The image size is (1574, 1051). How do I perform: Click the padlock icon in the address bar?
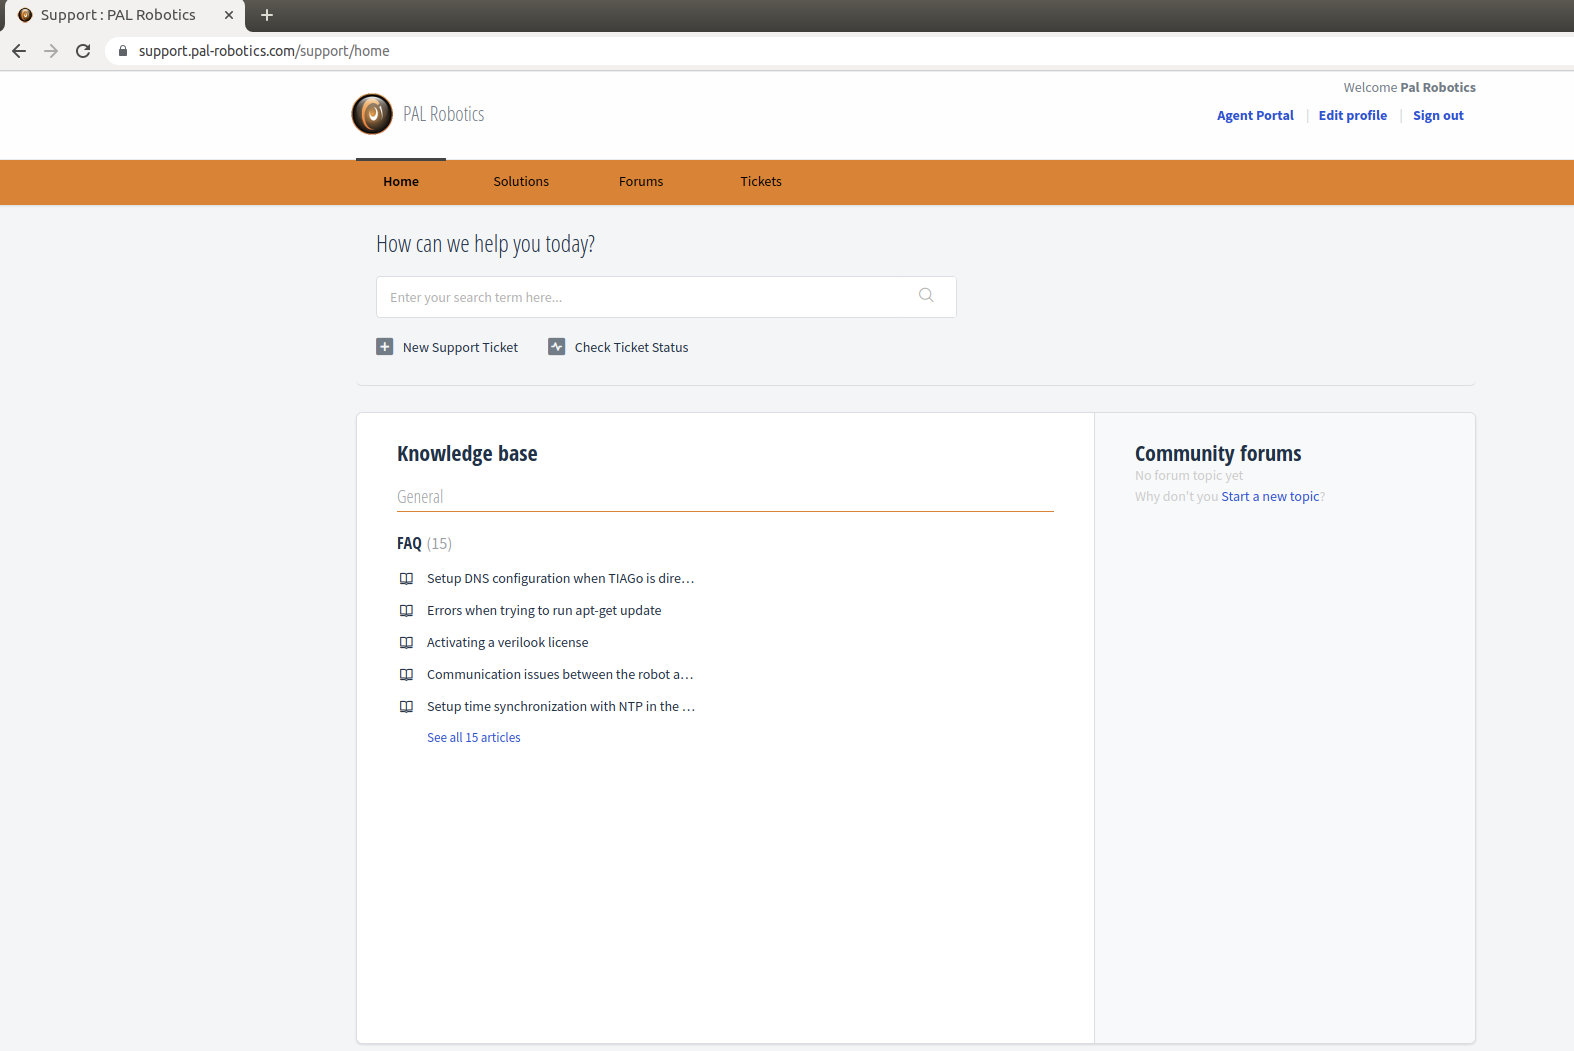[123, 51]
